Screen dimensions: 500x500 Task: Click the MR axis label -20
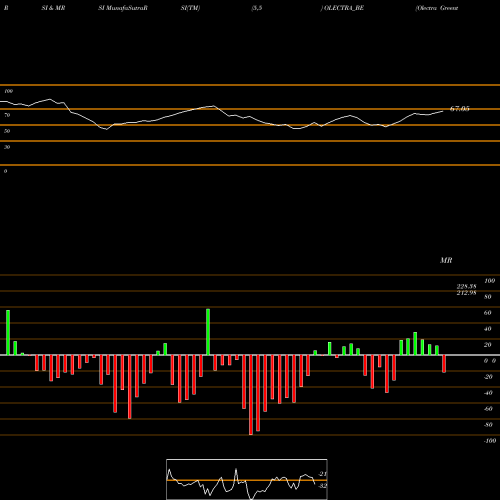(x=488, y=377)
